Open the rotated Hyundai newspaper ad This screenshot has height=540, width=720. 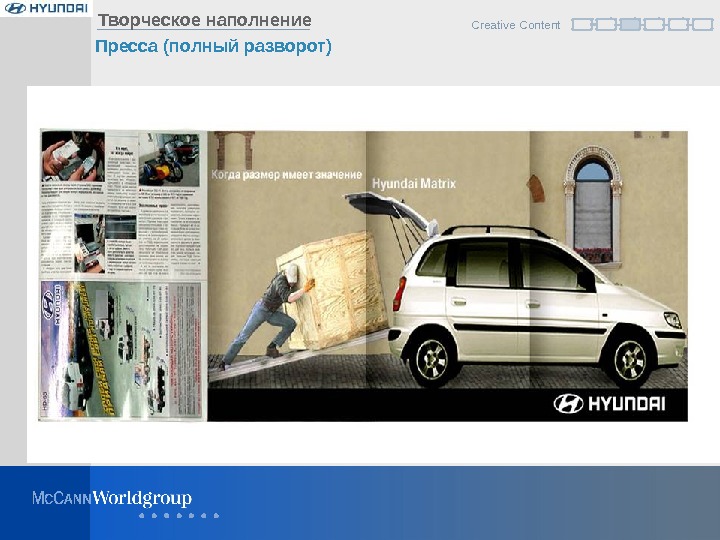(121, 350)
